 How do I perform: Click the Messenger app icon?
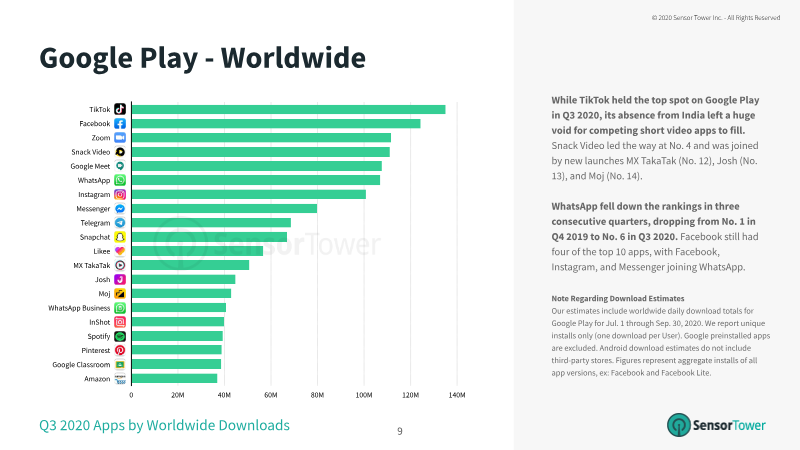[x=120, y=209]
